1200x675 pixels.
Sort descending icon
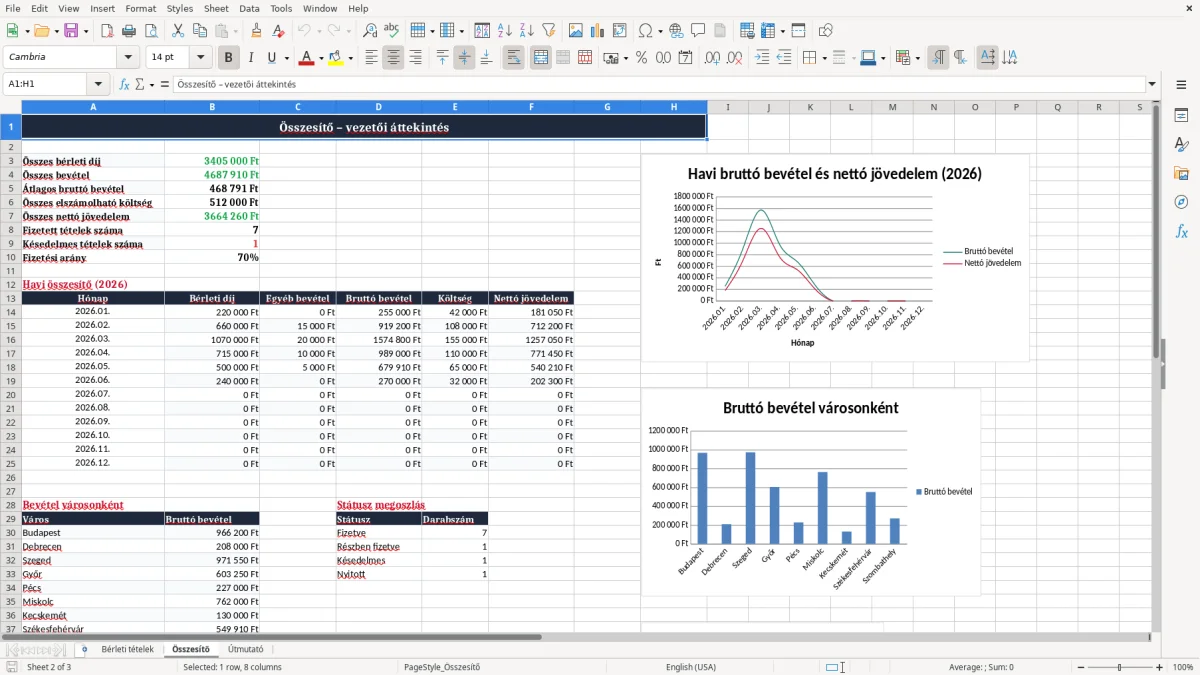[526, 31]
